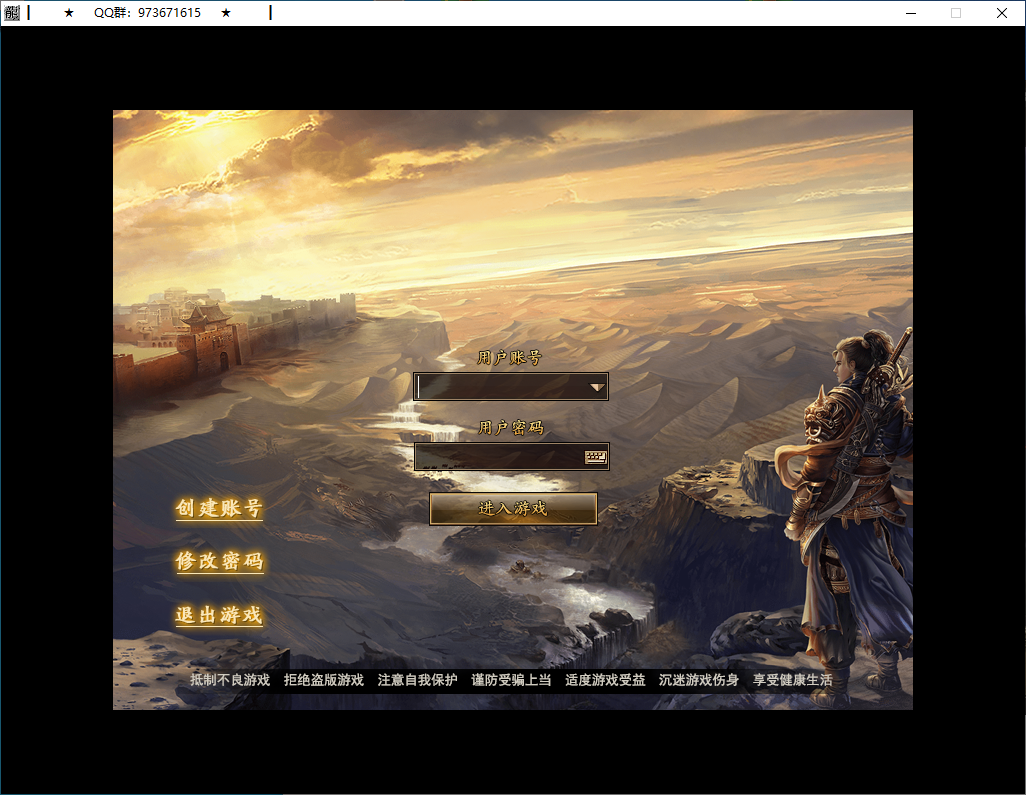
Task: Click the 用户密码 label
Action: pos(510,427)
